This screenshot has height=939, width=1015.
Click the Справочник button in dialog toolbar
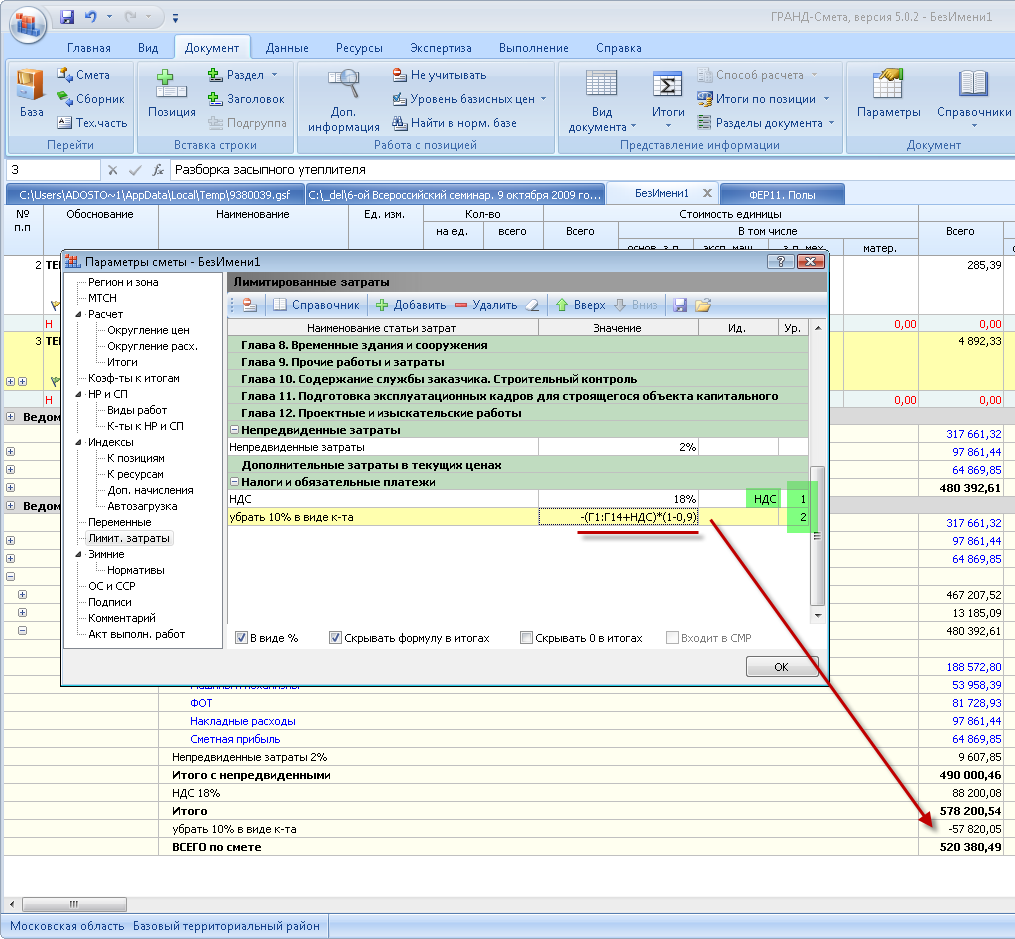pyautogui.click(x=317, y=305)
